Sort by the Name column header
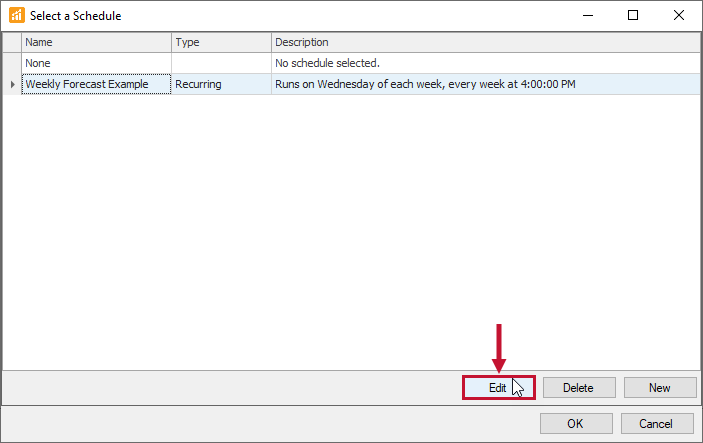 (96, 42)
